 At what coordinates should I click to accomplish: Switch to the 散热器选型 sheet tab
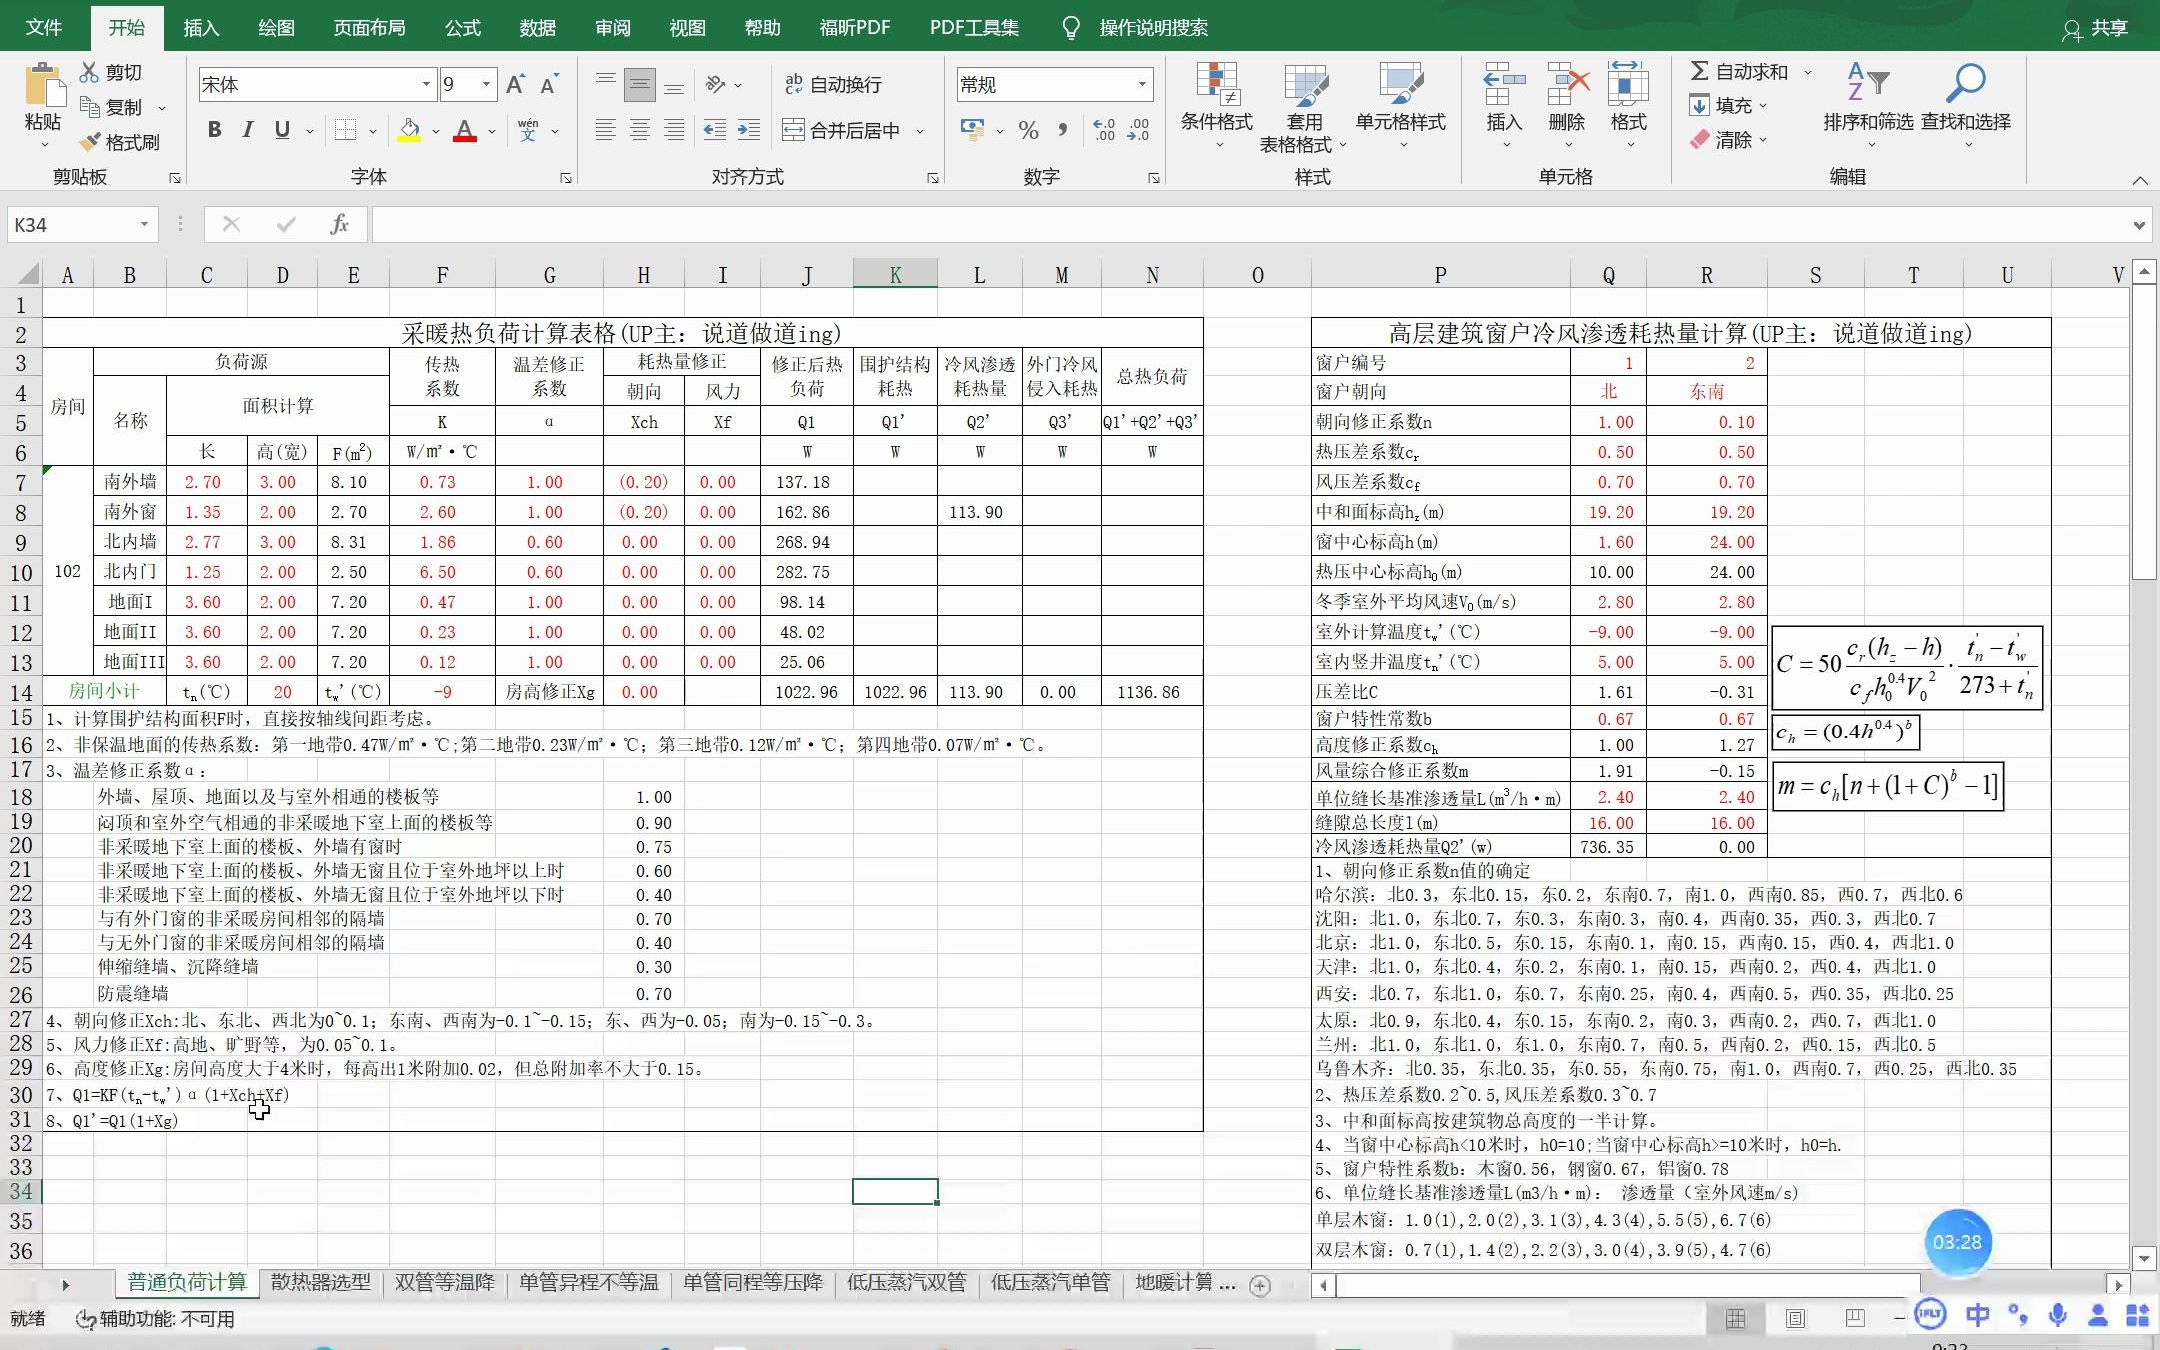320,1283
